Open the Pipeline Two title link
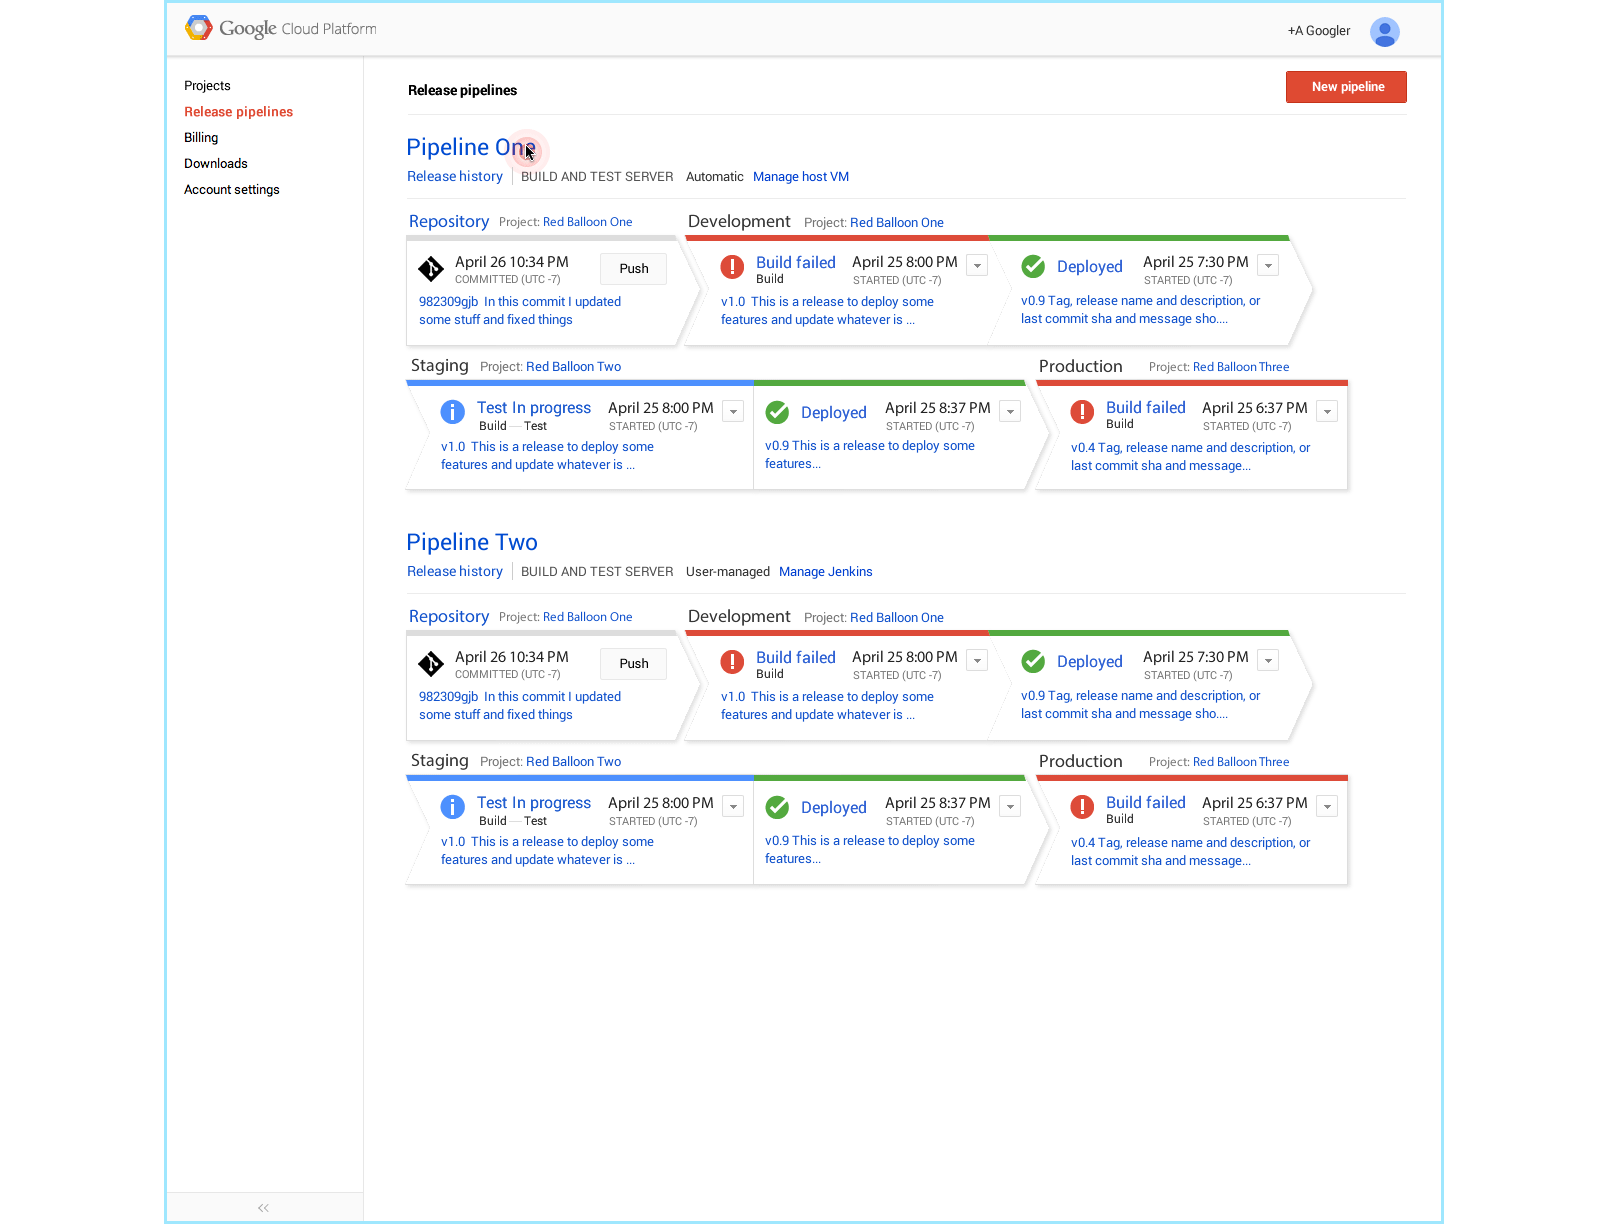The height and width of the screenshot is (1224, 1608). (x=472, y=542)
